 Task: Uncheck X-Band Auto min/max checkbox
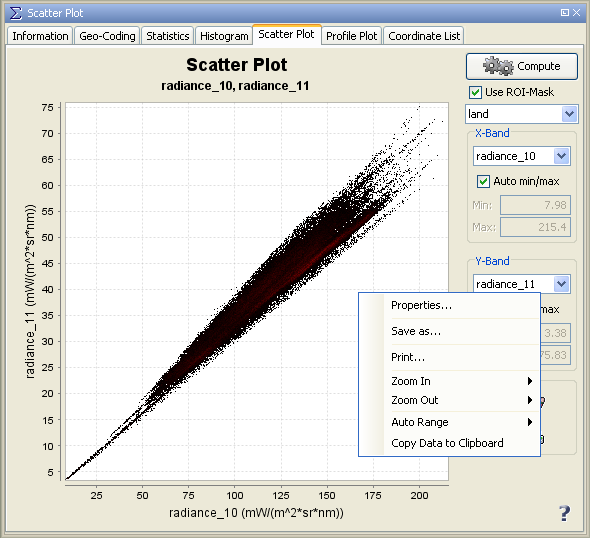pyautogui.click(x=483, y=181)
